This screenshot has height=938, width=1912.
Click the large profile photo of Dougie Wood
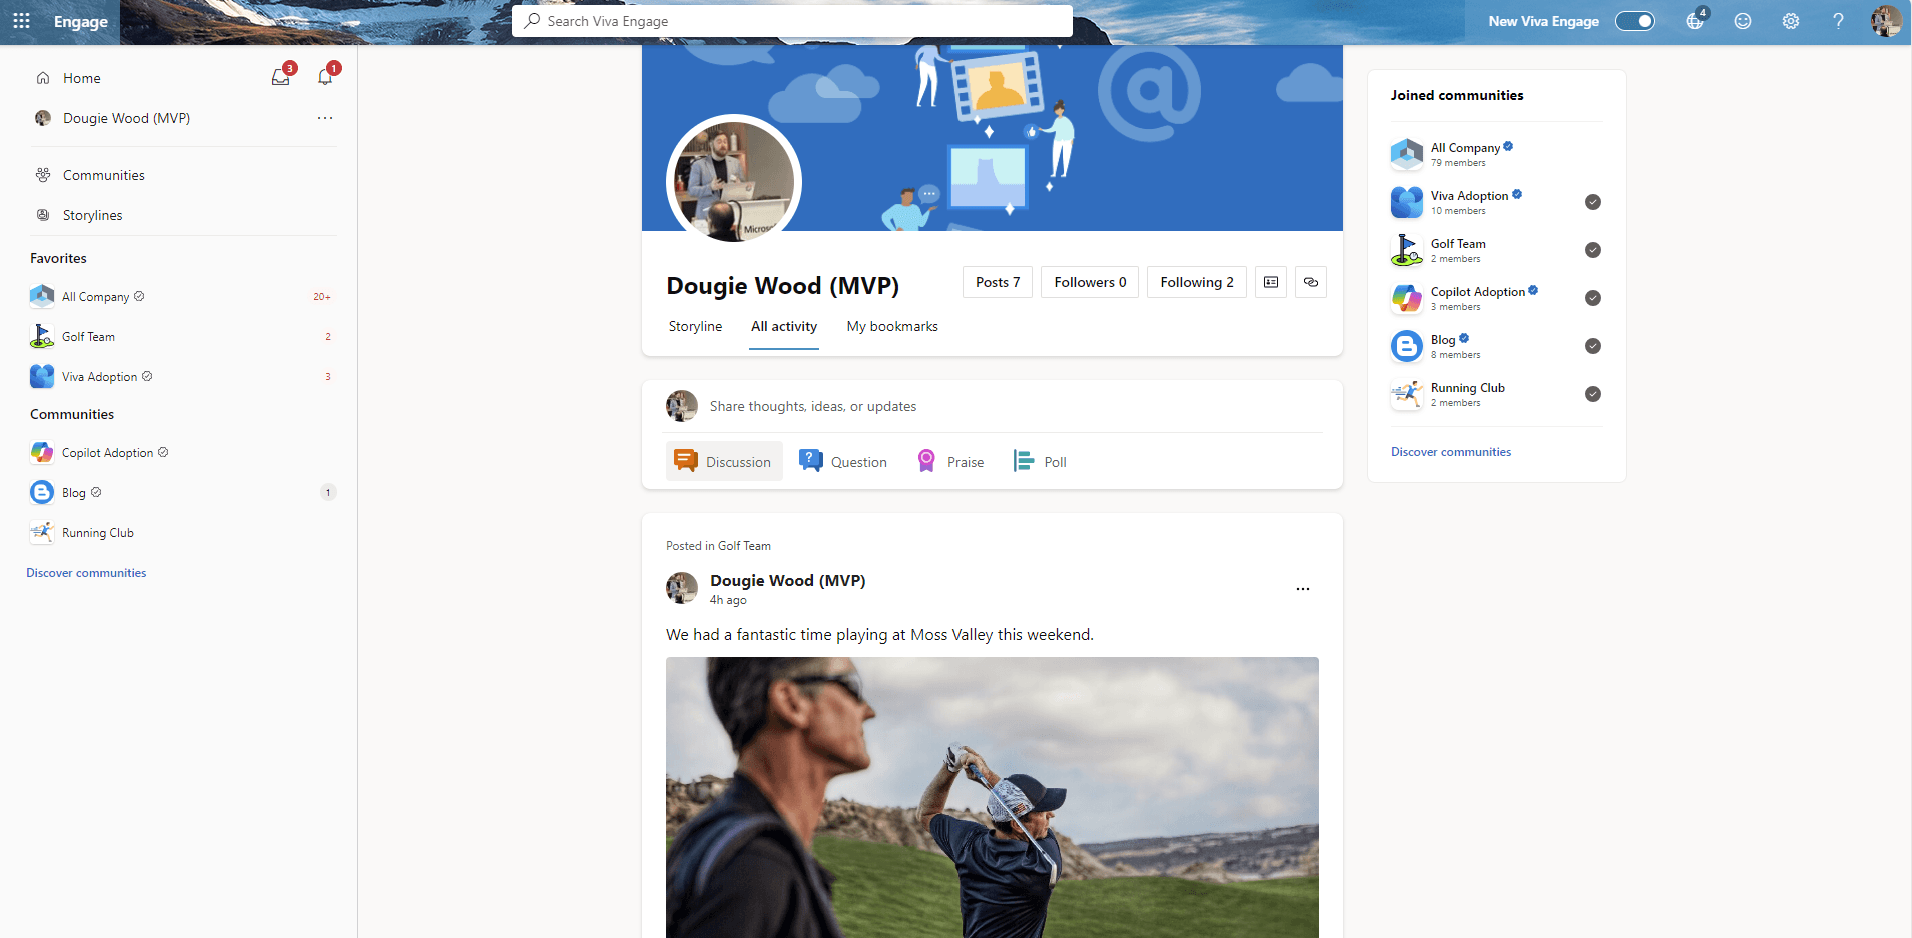pyautogui.click(x=734, y=182)
